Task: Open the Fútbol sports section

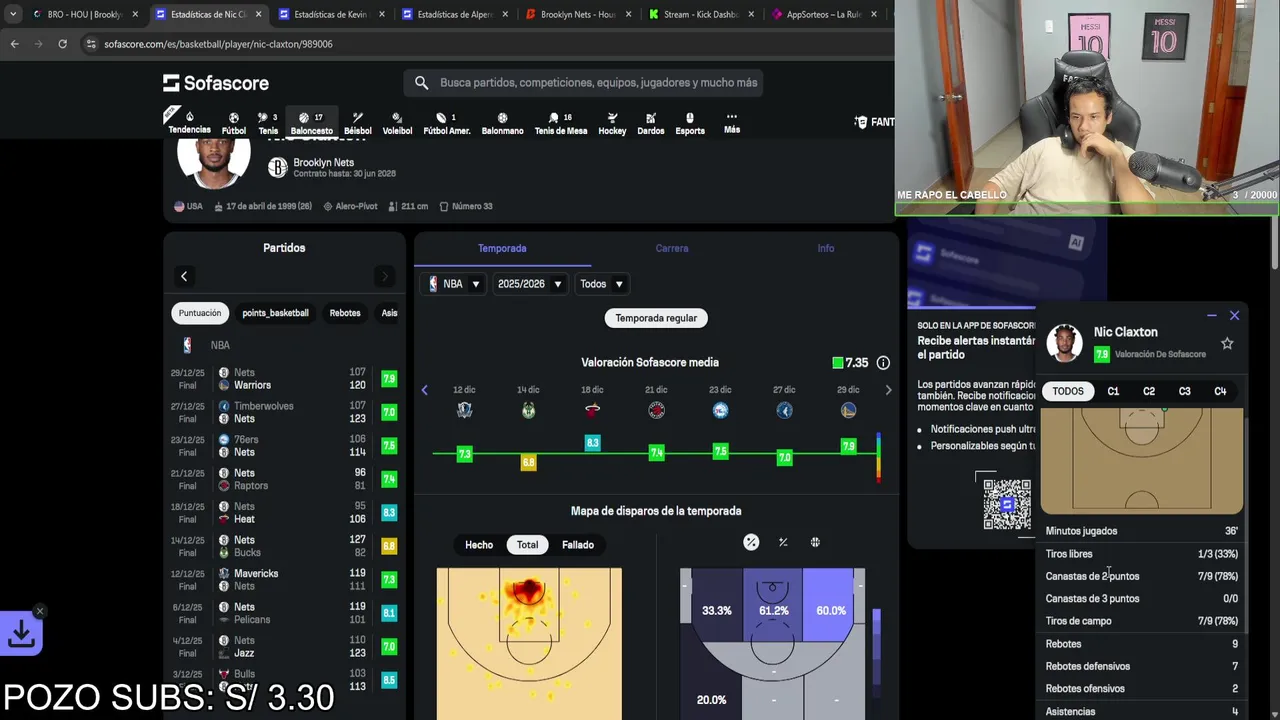Action: pos(233,123)
